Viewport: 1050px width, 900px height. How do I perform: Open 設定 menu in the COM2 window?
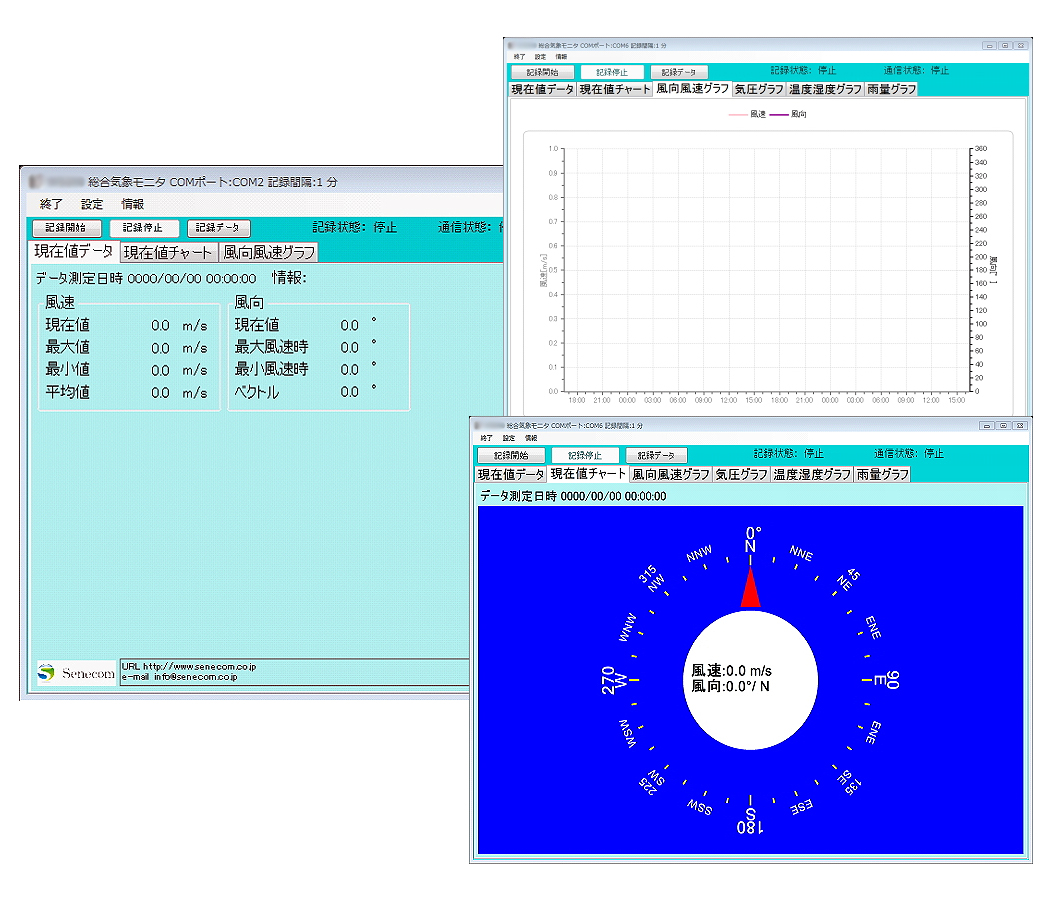(92, 204)
